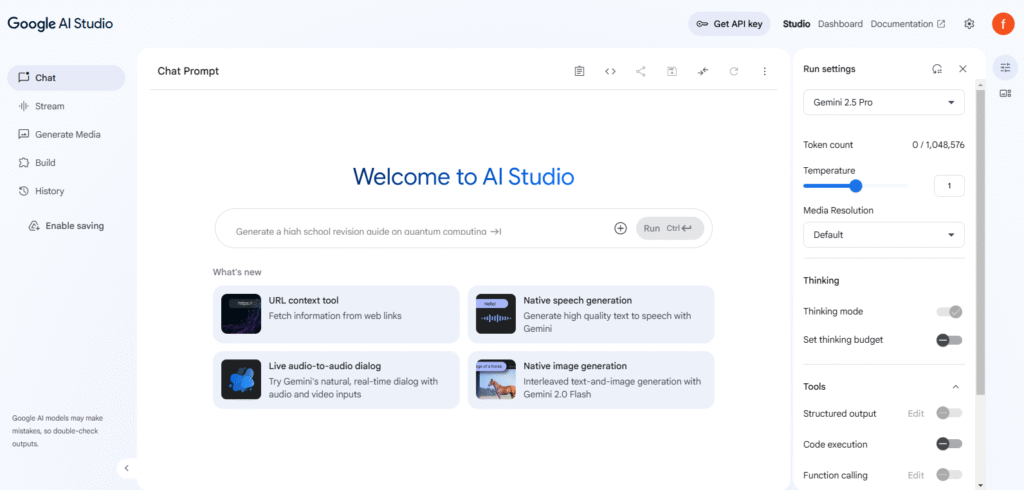
Task: Open the three-dot more options menu
Action: tap(765, 71)
